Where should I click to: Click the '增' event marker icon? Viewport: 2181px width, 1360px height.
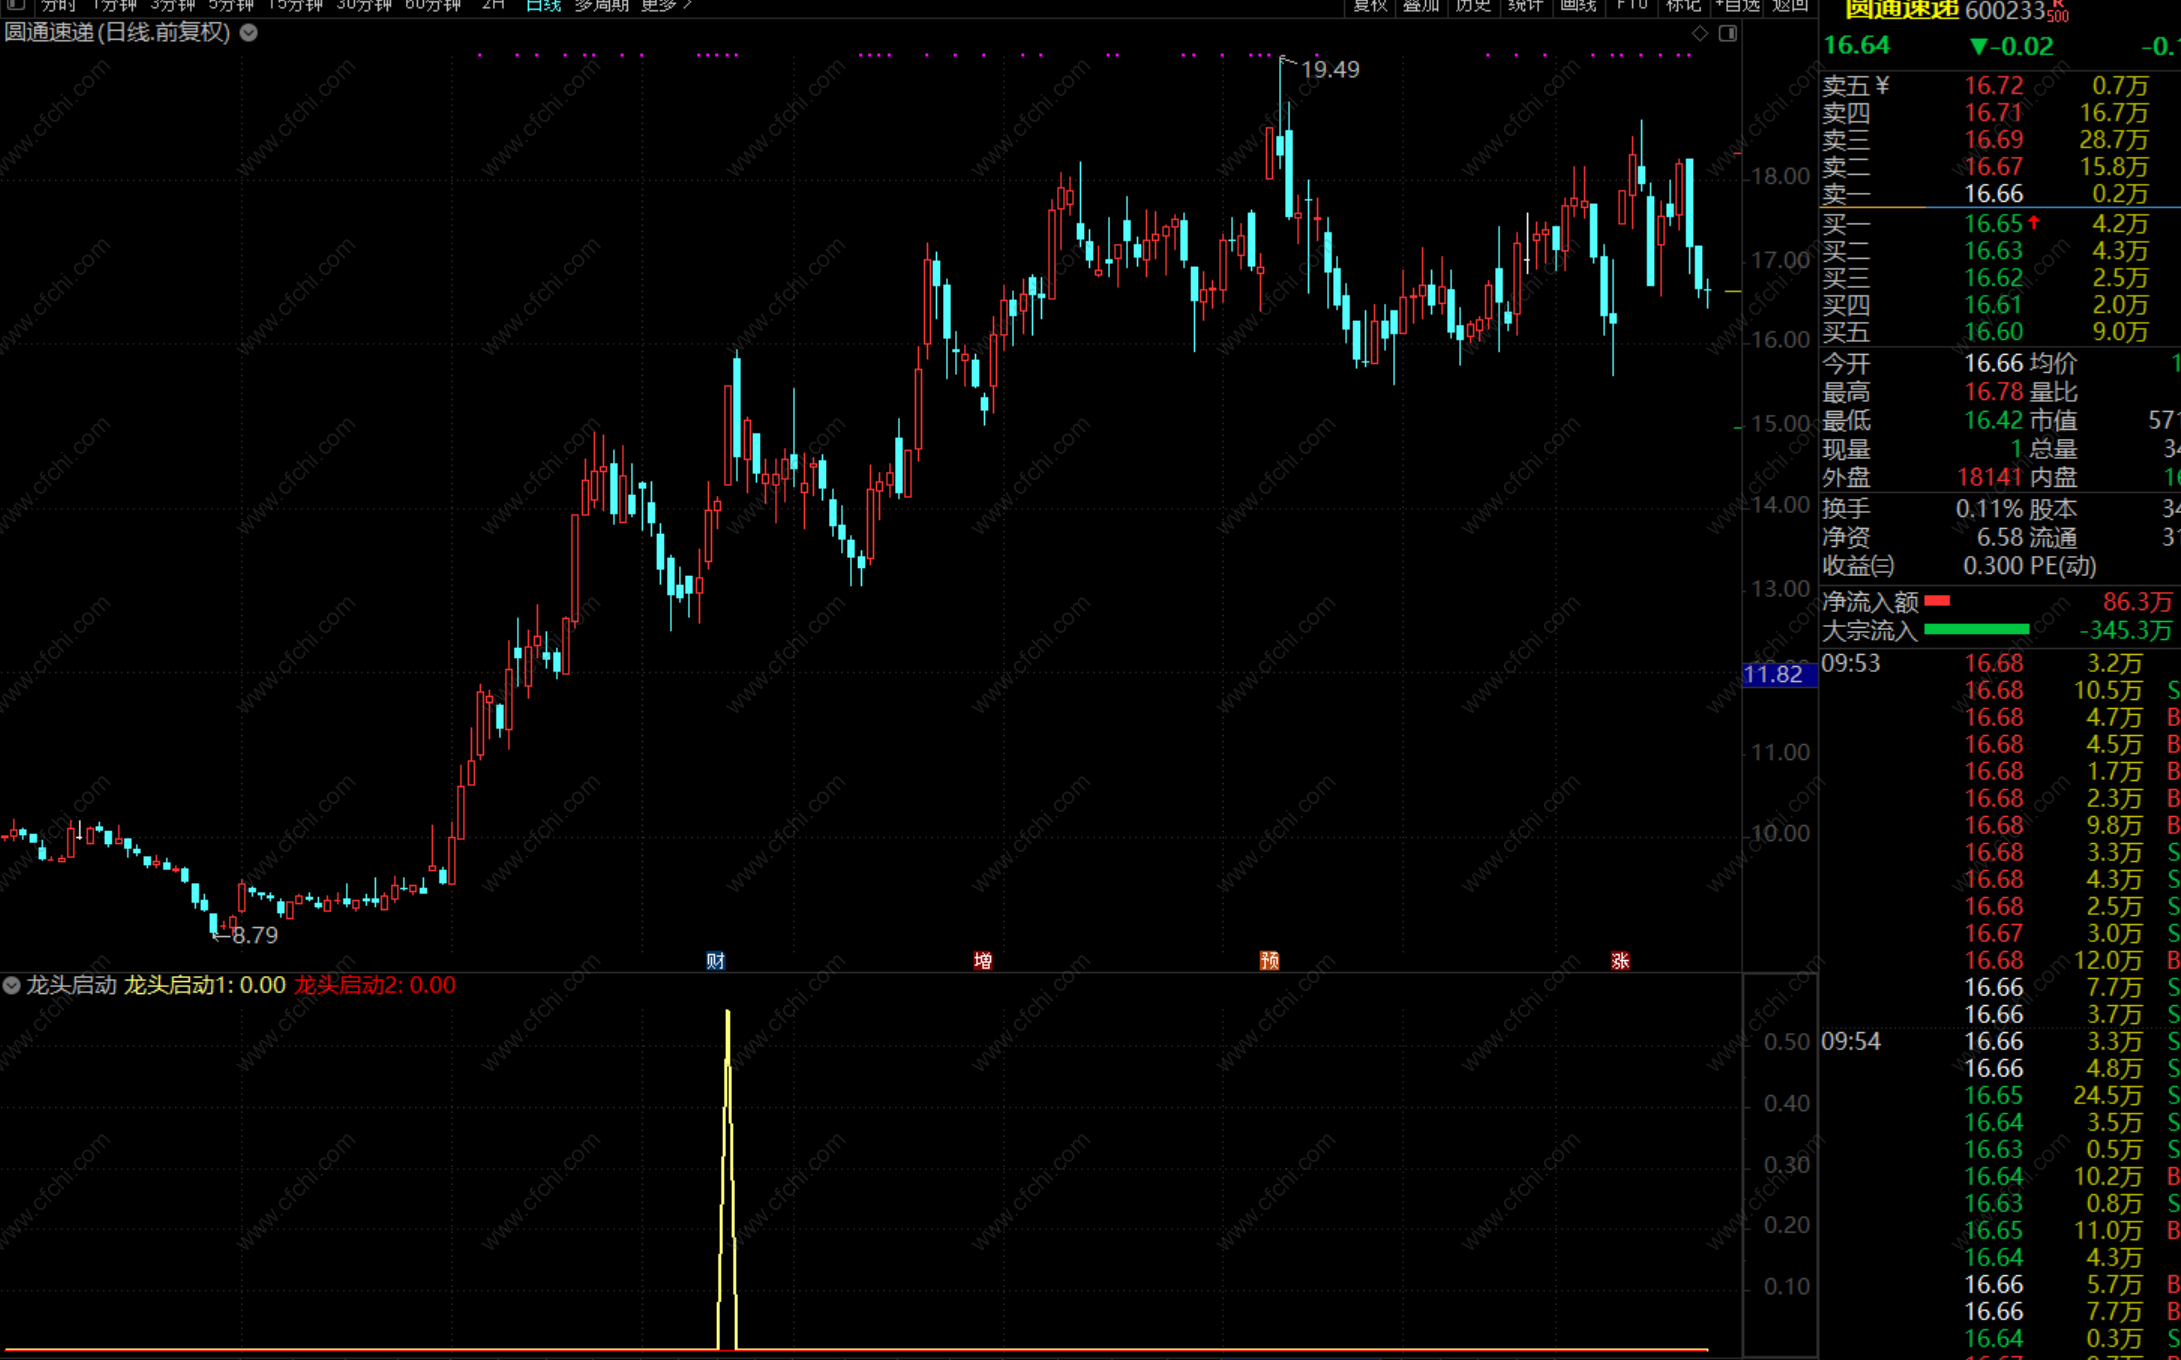[x=983, y=961]
